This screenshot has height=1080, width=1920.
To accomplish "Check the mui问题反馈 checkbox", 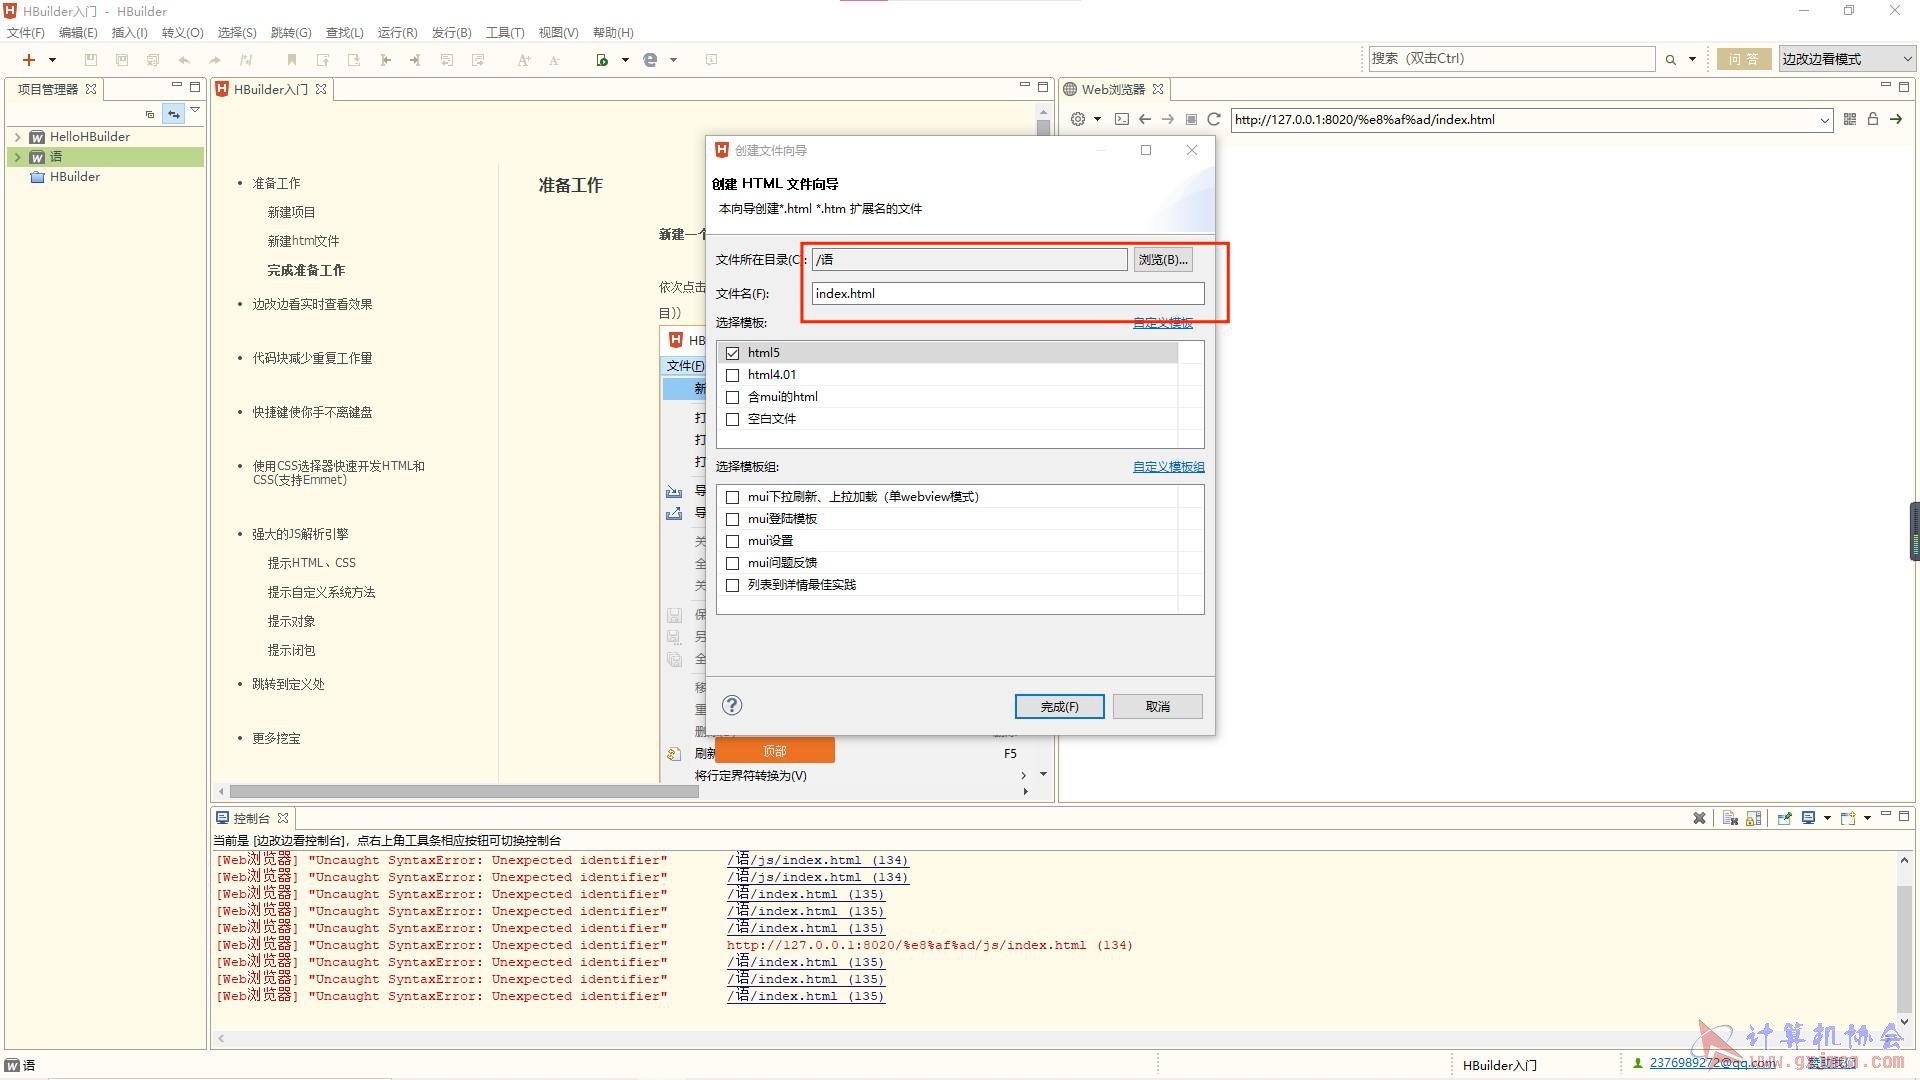I will [x=733, y=563].
